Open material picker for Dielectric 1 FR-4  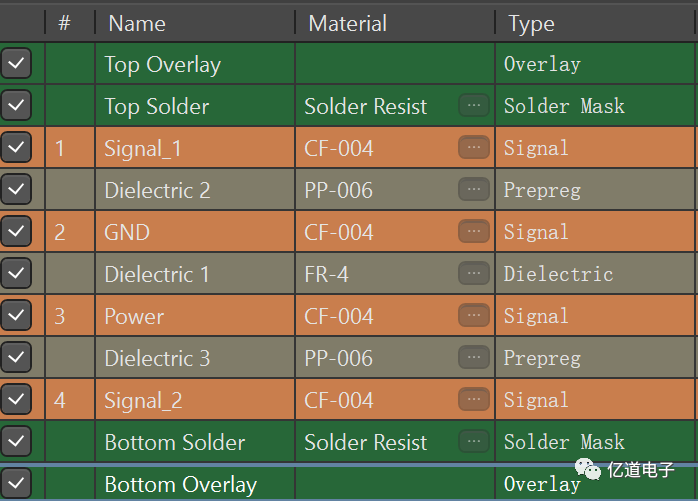pyautogui.click(x=474, y=273)
